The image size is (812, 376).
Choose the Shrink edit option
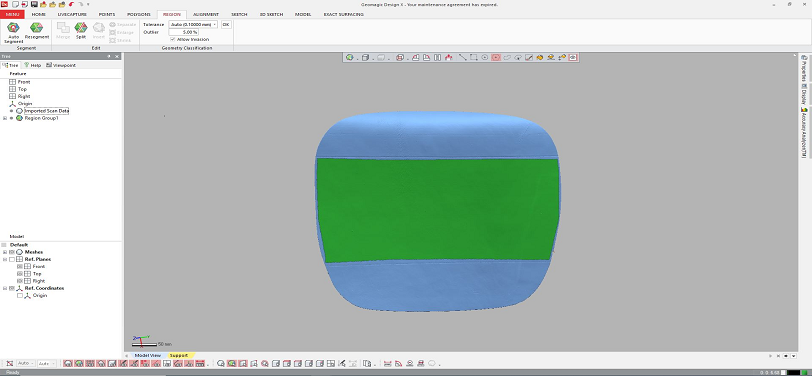coord(121,40)
